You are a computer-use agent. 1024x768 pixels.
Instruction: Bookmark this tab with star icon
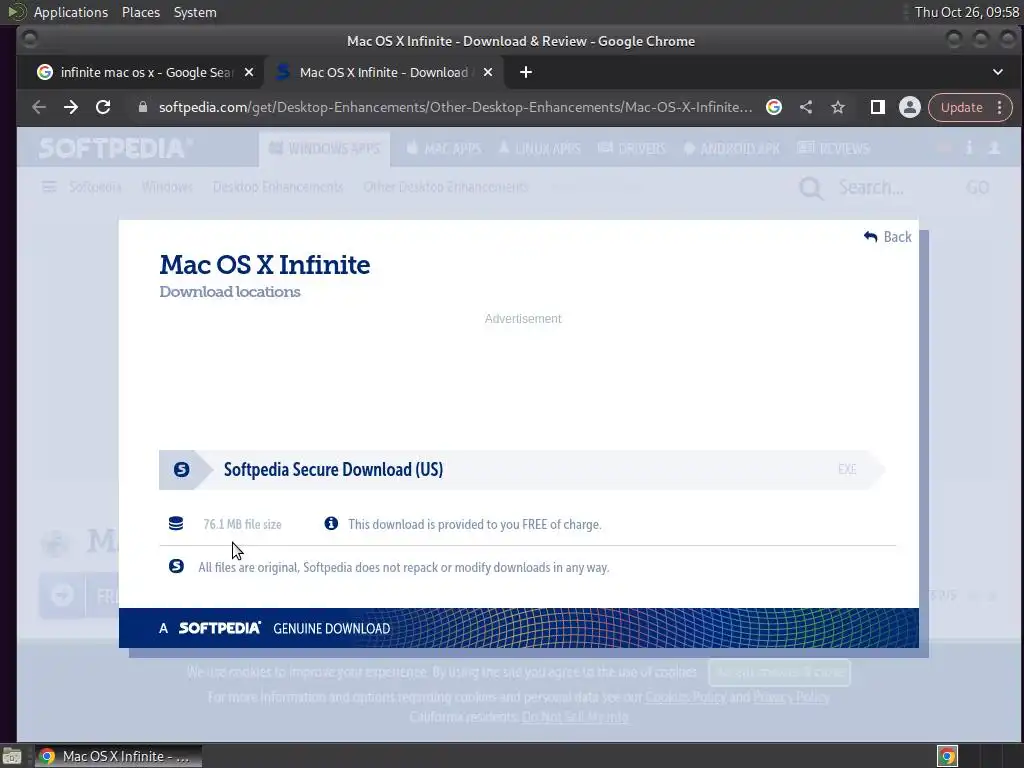click(838, 107)
